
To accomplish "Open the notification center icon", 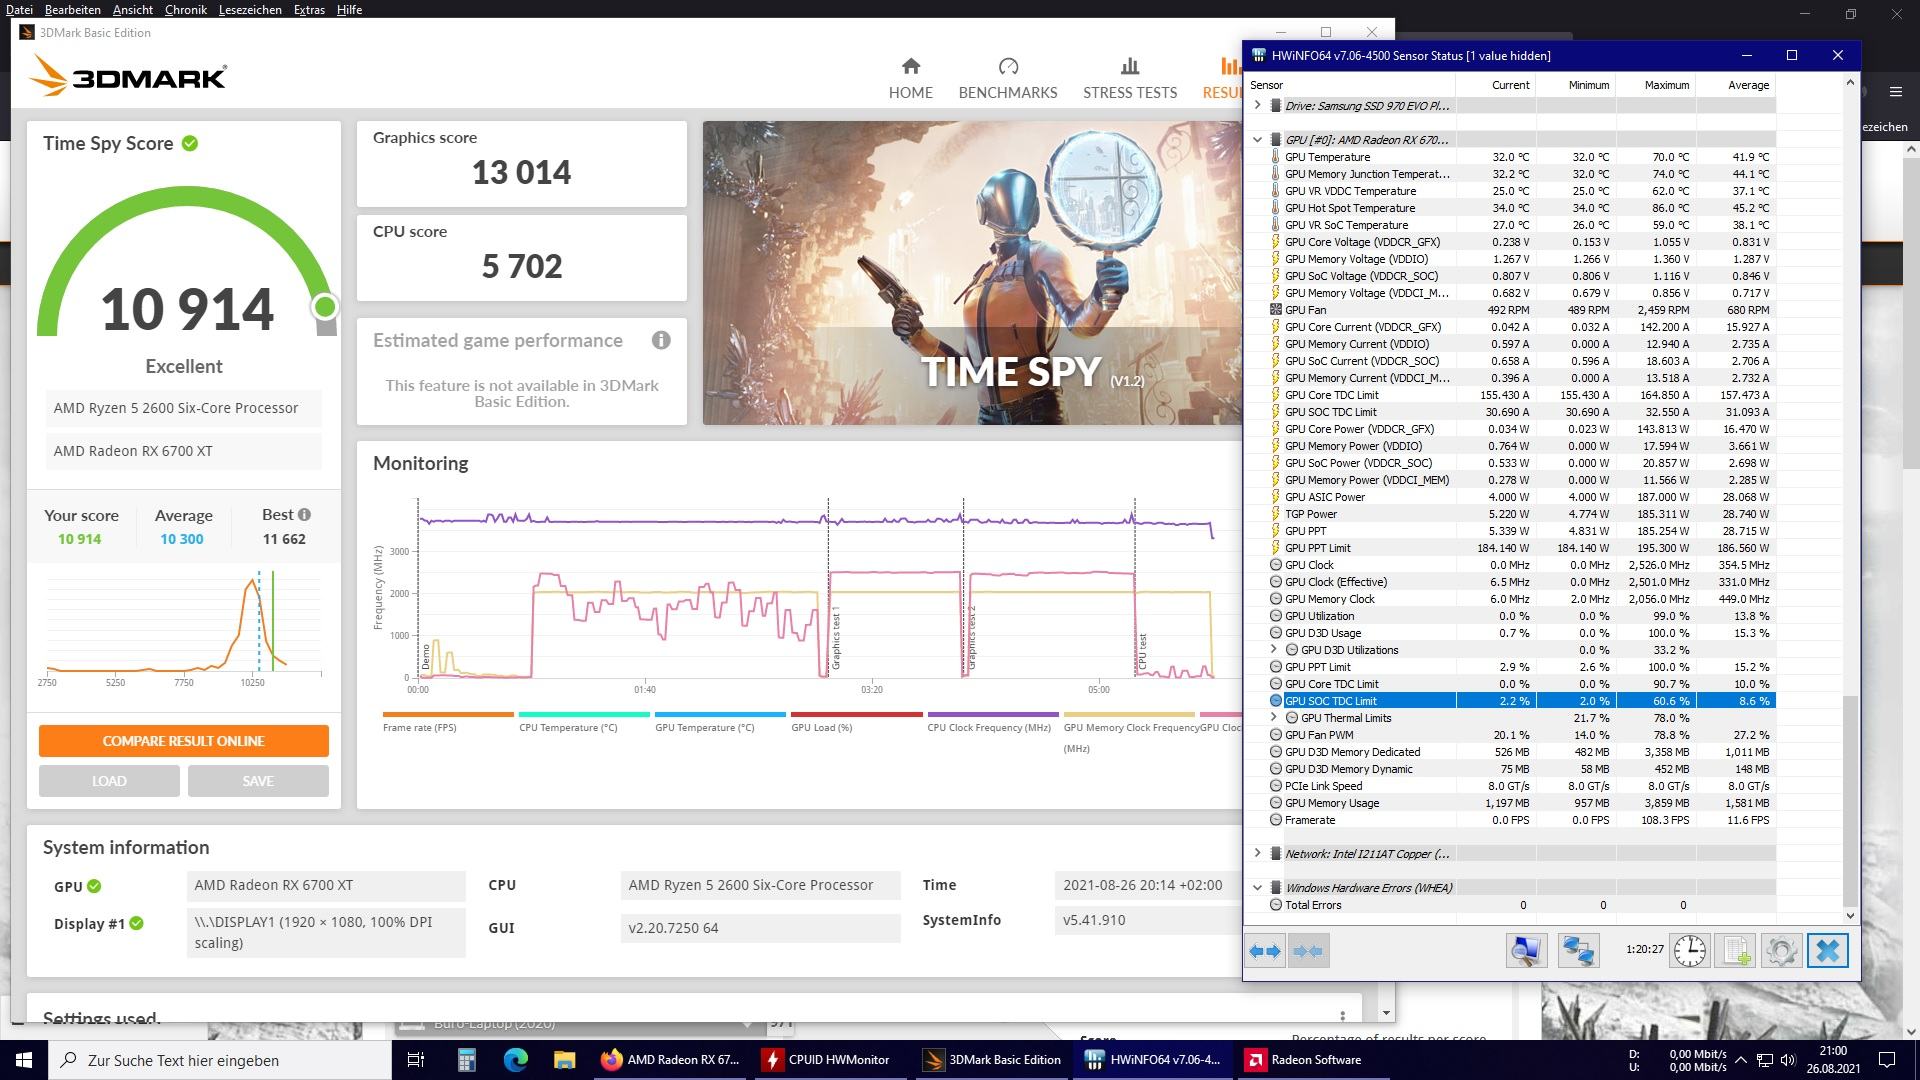I will pyautogui.click(x=1887, y=1060).
